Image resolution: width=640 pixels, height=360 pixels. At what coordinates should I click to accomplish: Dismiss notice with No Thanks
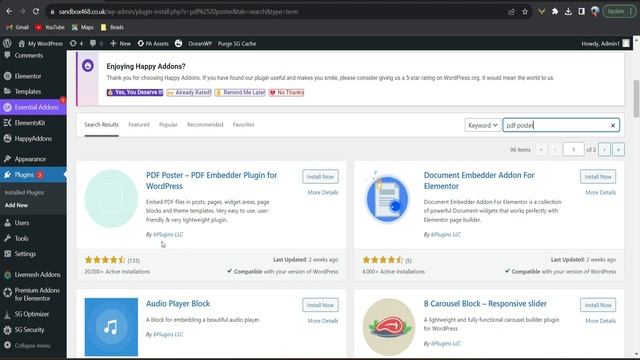point(287,93)
